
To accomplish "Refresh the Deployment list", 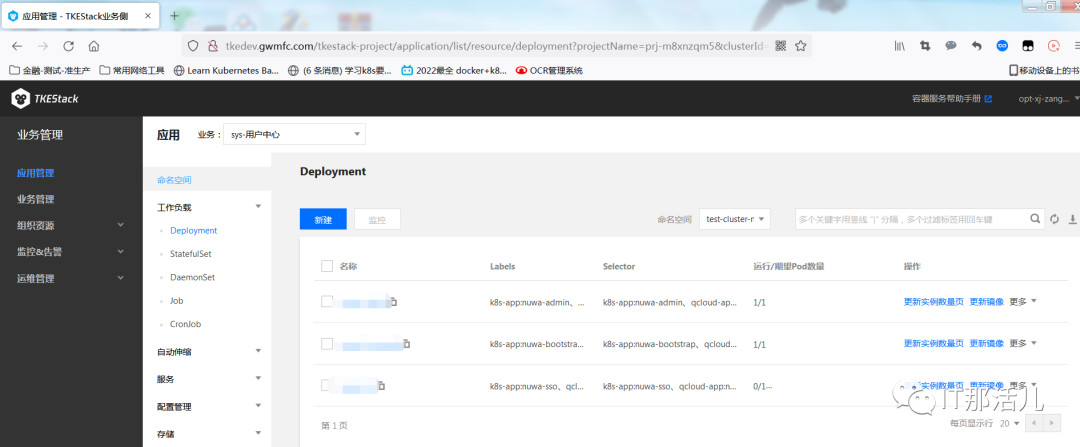I will tap(1054, 219).
